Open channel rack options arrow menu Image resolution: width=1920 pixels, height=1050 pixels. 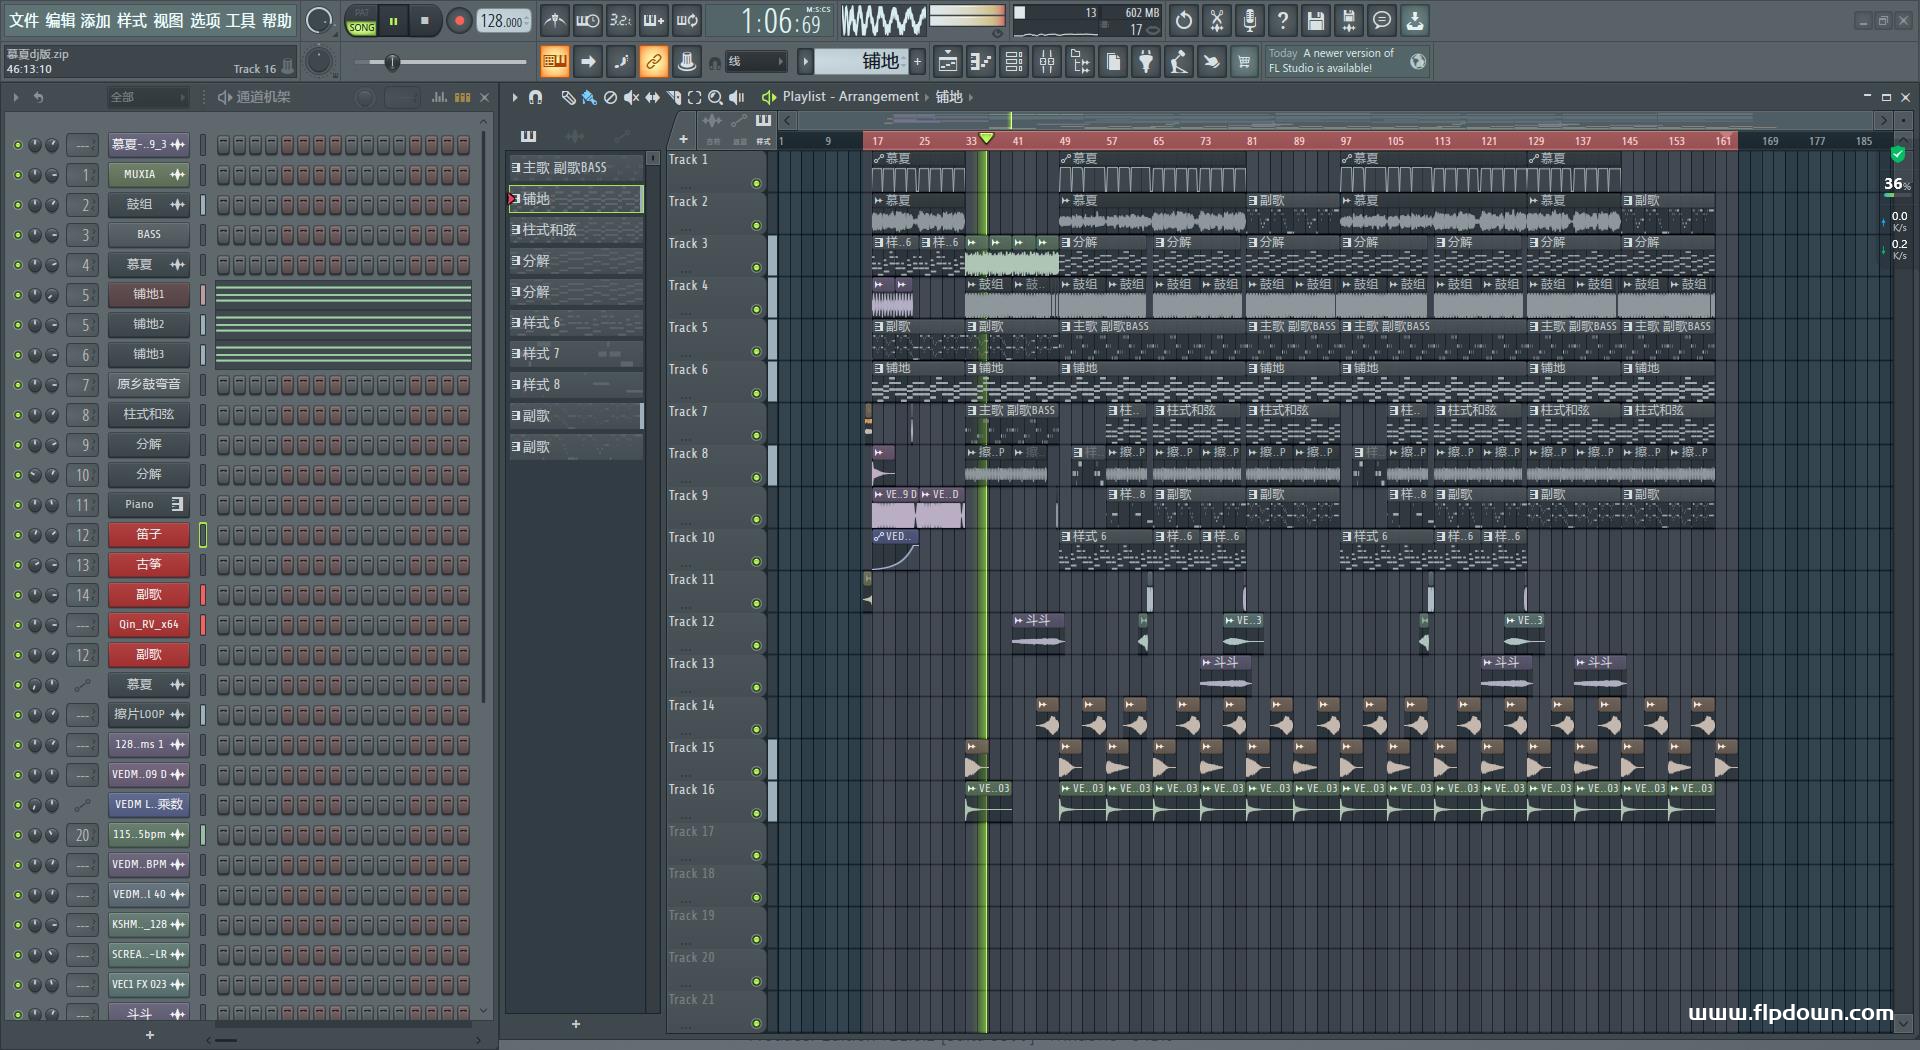(16, 97)
